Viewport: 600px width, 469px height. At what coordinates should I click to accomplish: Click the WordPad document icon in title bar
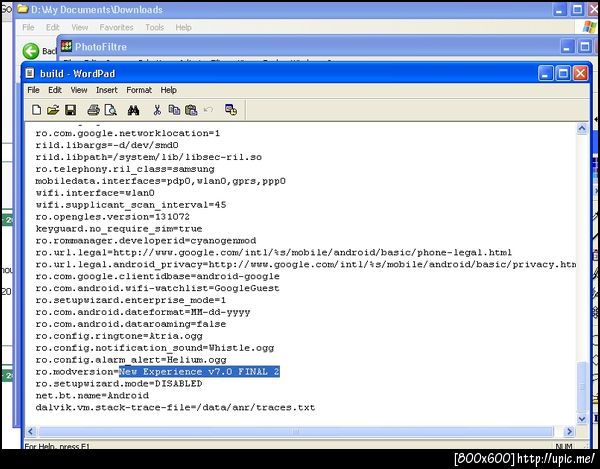(30, 73)
